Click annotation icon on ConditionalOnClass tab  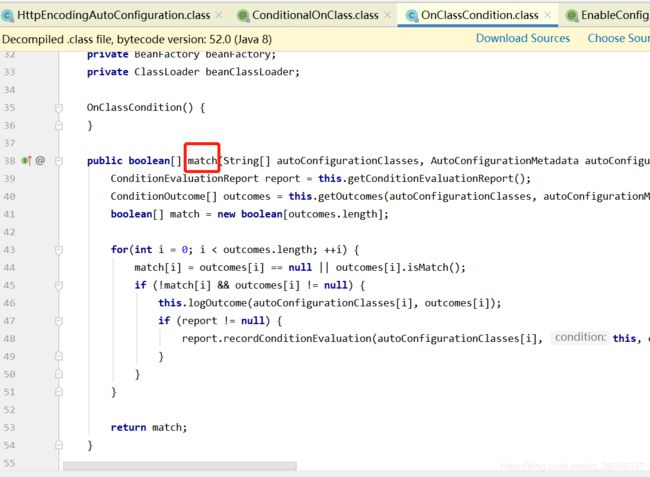pyautogui.click(x=243, y=16)
